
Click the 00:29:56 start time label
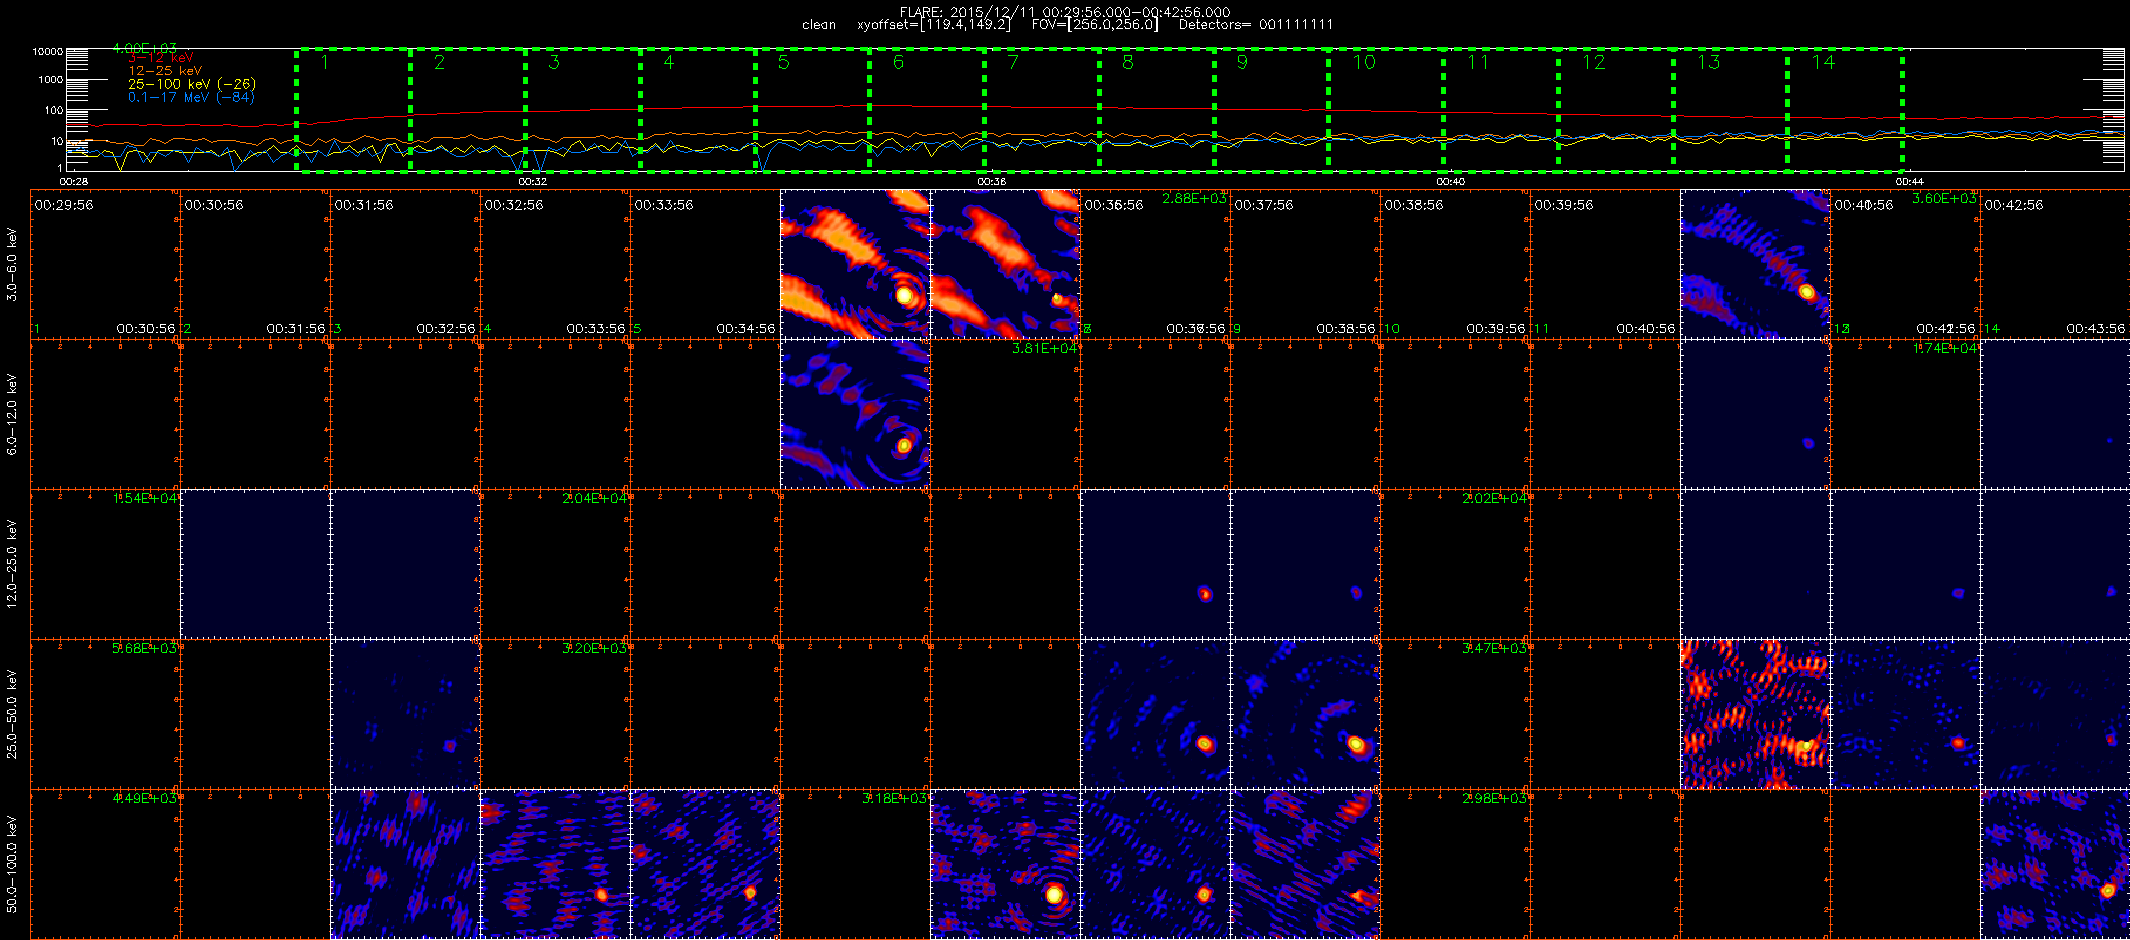[64, 205]
